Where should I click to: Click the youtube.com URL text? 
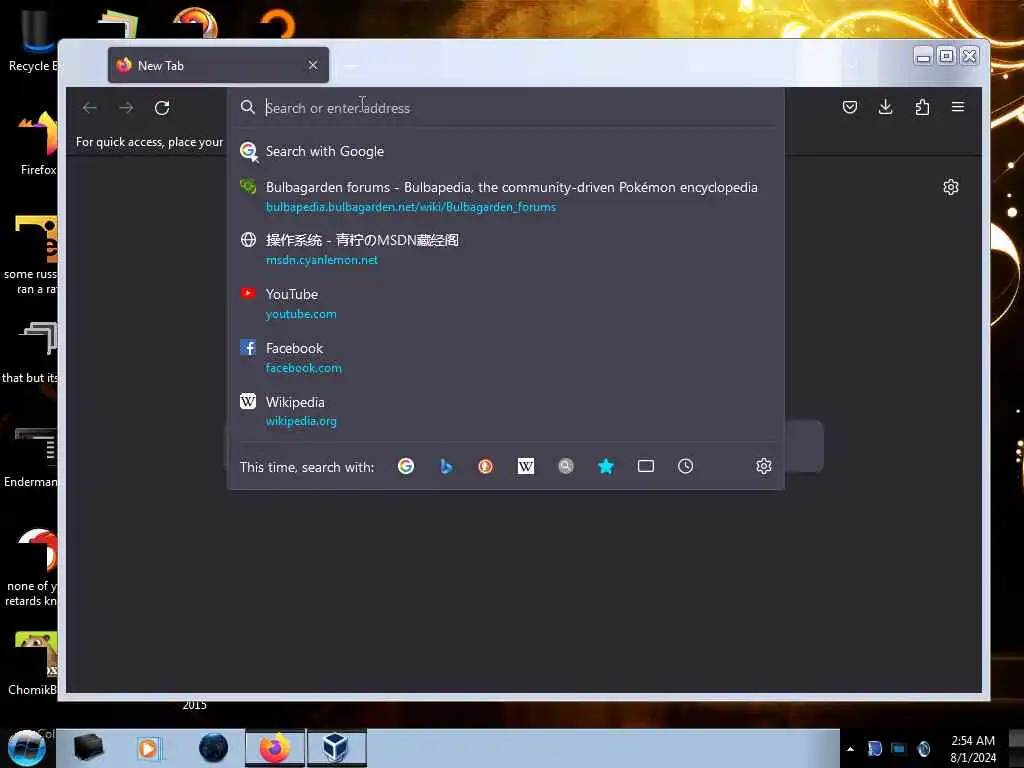301,314
